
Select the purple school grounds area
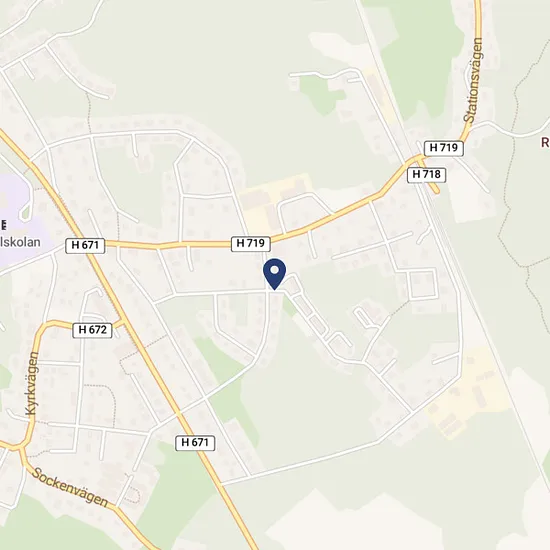point(21,217)
